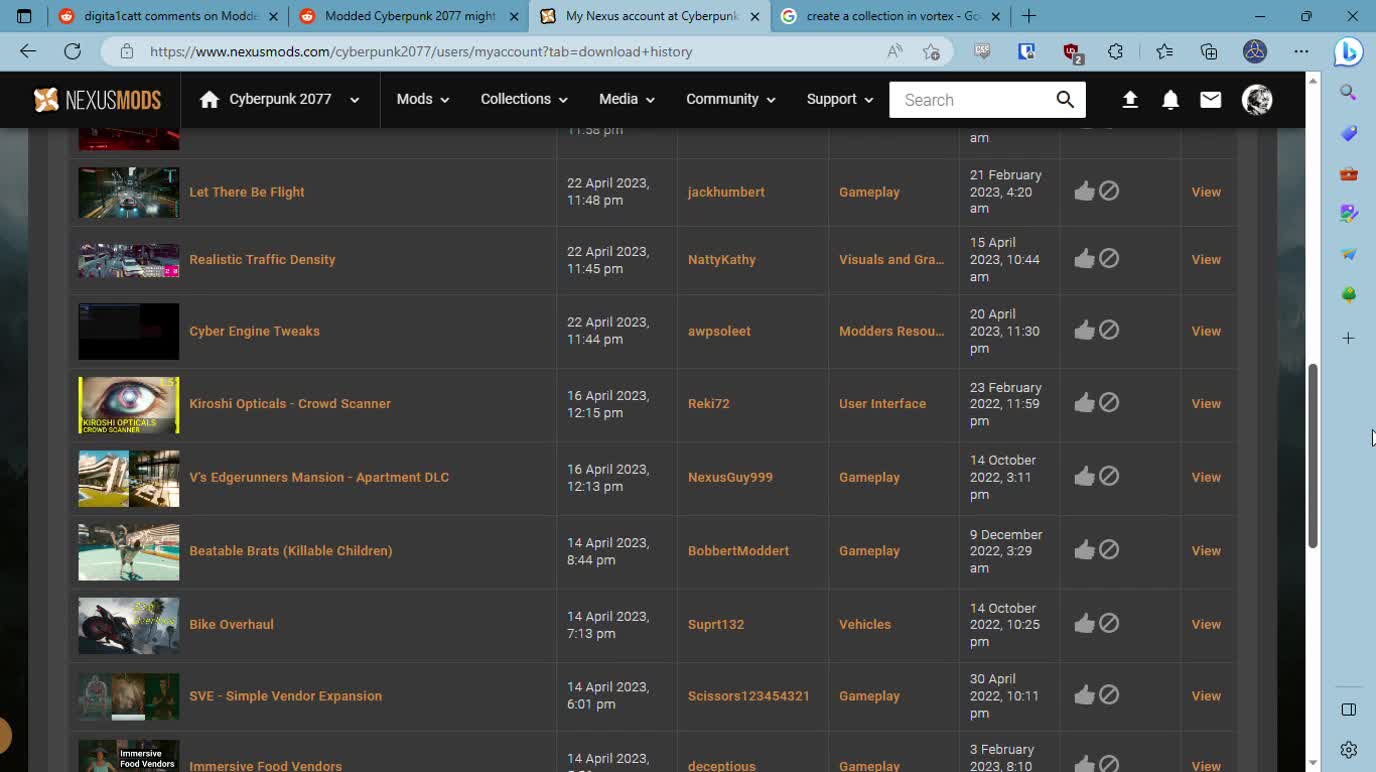This screenshot has height=772, width=1376.
Task: Open the messages envelope icon
Action: coord(1210,100)
